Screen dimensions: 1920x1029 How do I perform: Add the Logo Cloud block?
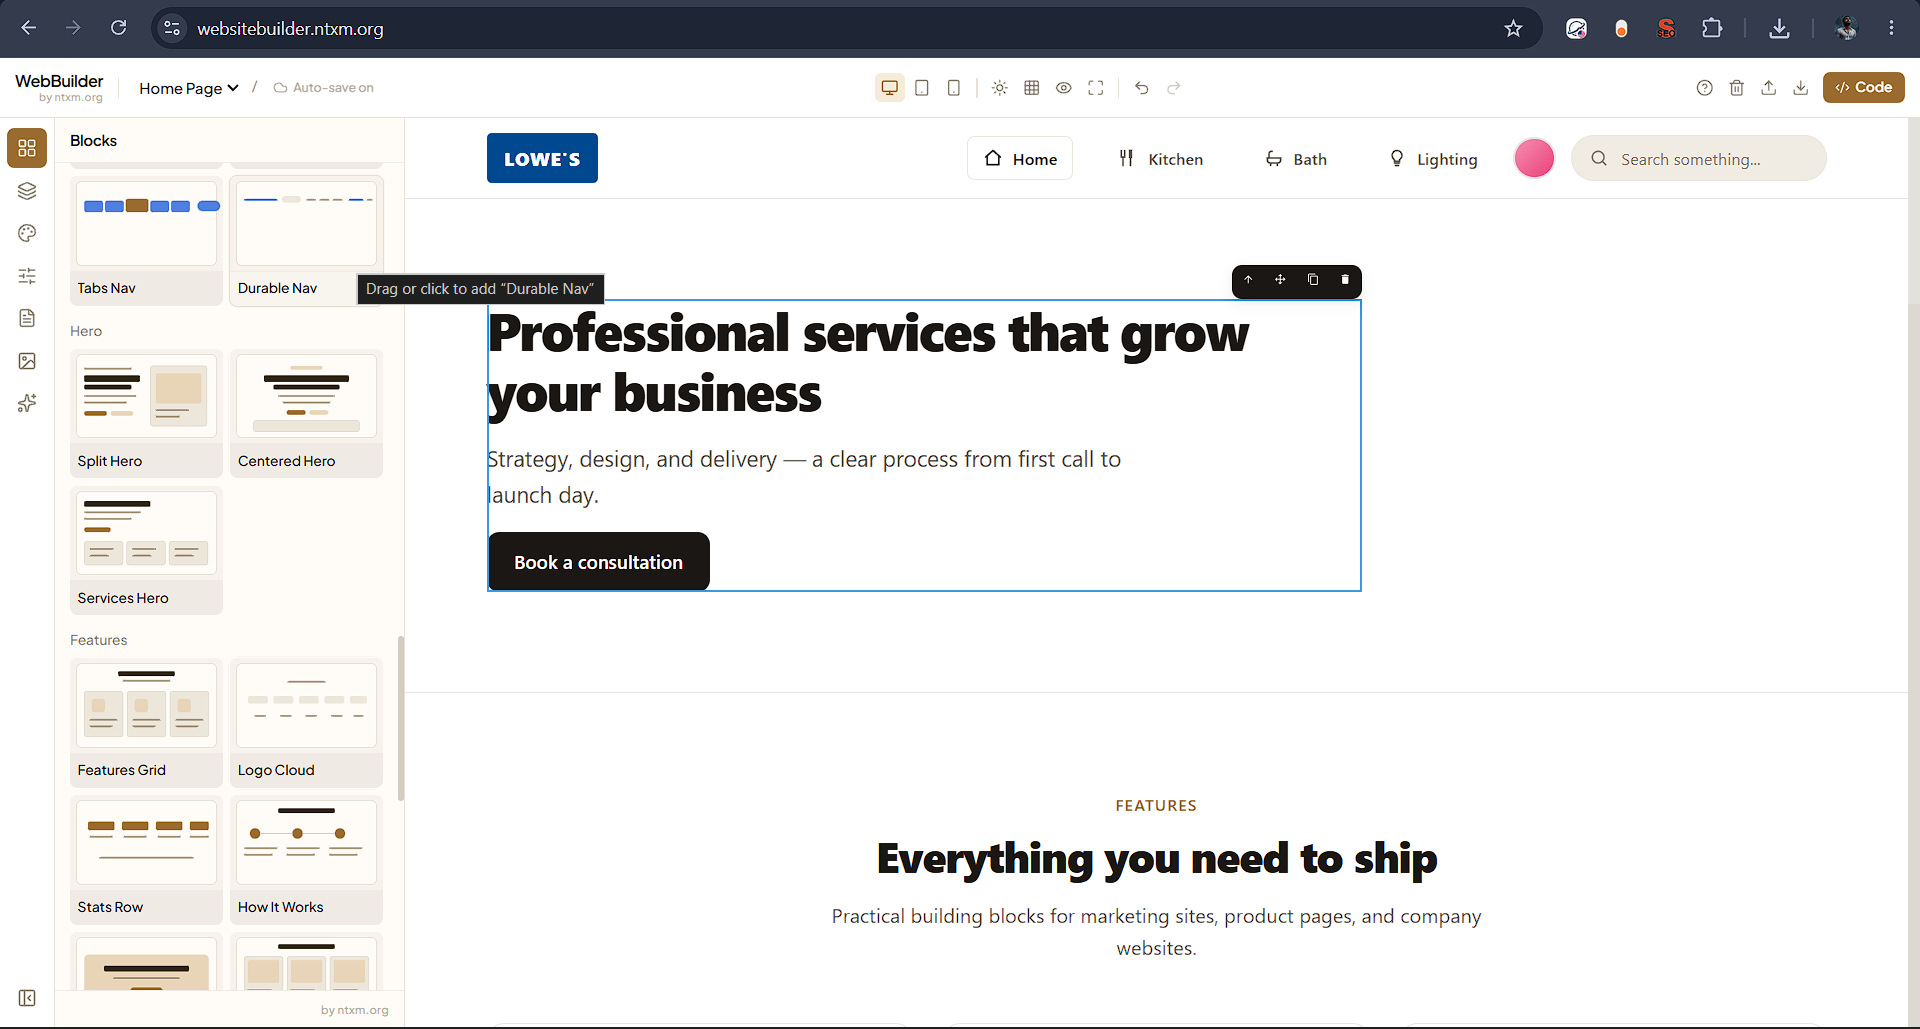point(307,722)
